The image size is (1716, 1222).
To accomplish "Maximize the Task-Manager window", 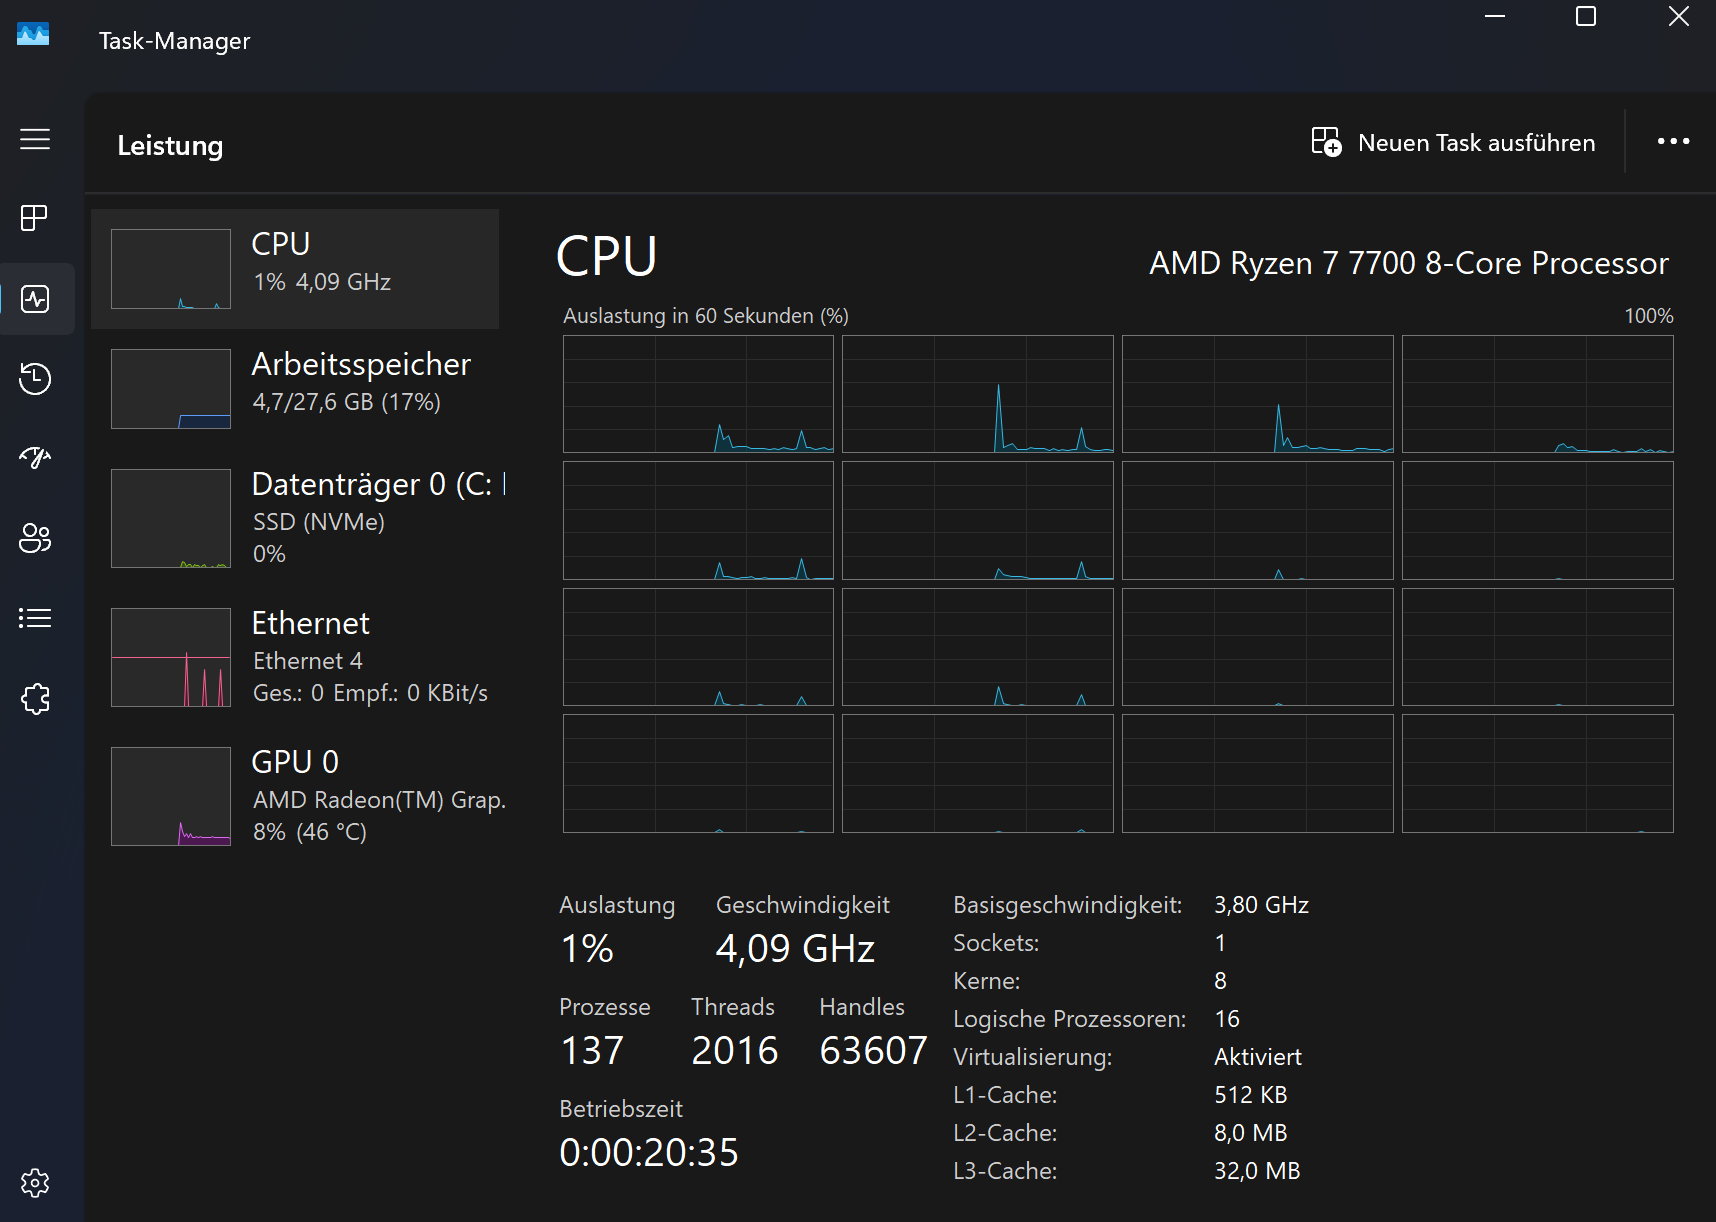I will pos(1586,17).
